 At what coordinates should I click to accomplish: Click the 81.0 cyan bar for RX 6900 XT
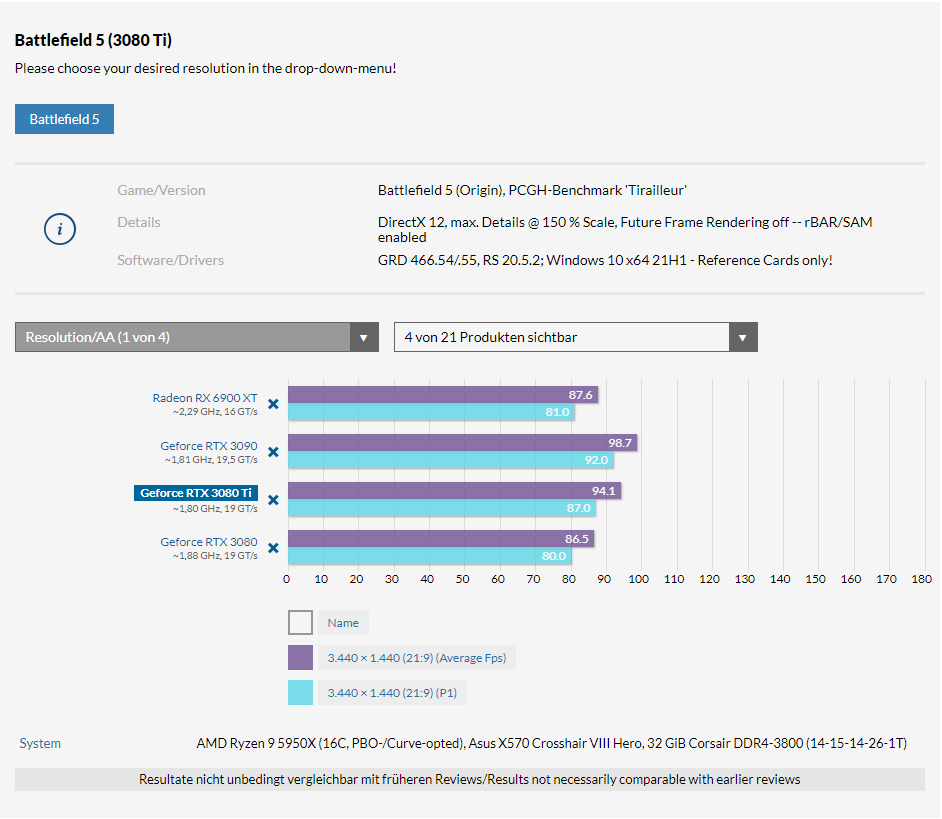point(431,412)
